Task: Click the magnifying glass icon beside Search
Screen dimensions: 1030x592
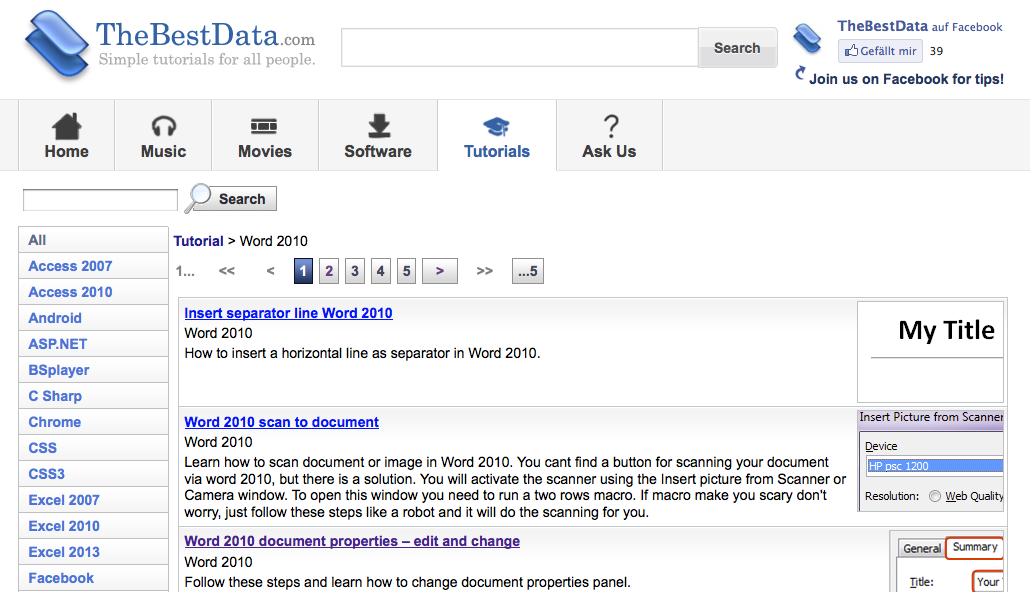Action: [198, 198]
